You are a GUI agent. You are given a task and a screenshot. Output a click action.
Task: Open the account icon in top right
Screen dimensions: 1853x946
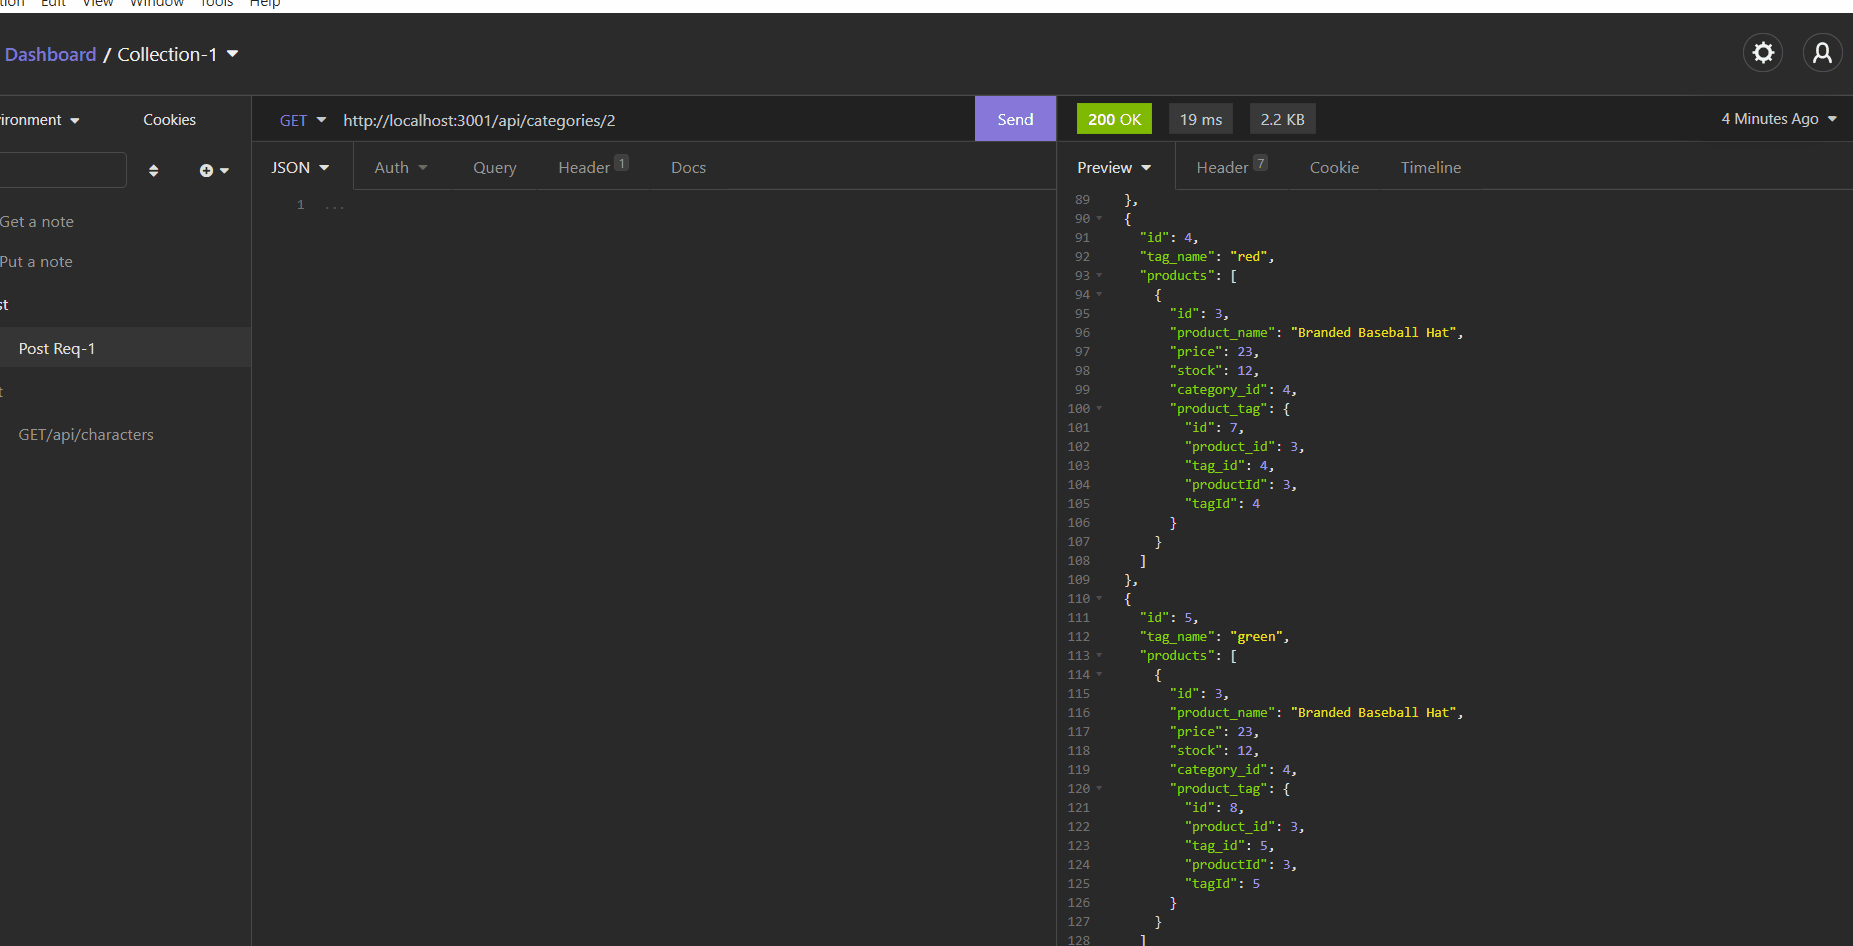[x=1822, y=52]
